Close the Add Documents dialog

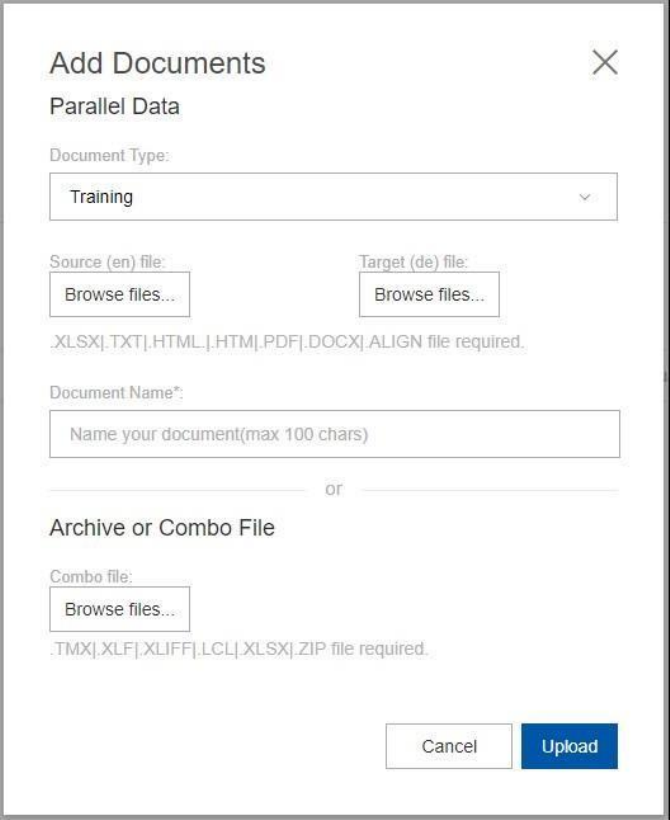604,63
